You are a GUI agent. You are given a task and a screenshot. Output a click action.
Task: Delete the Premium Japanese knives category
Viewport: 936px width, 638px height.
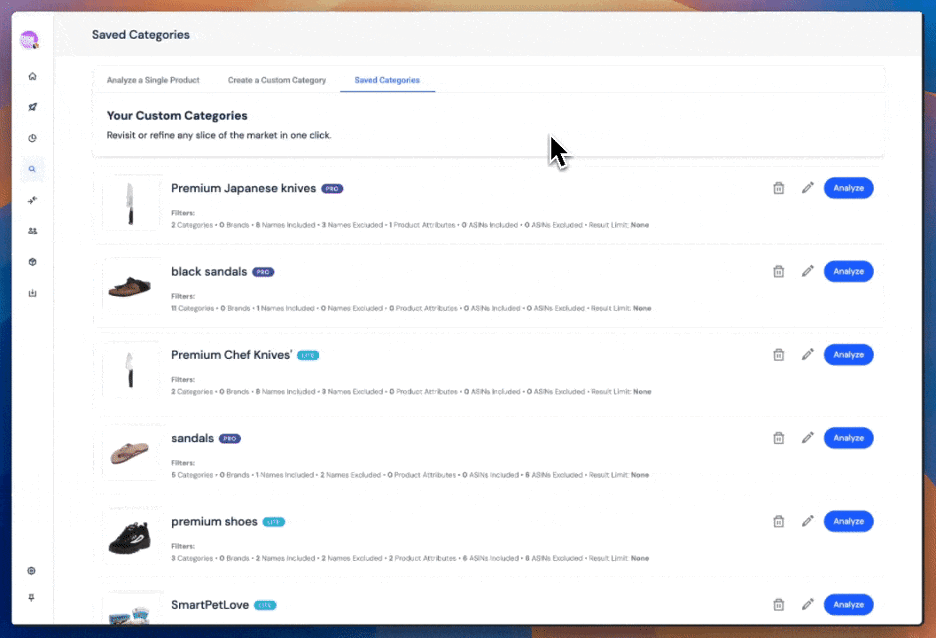[x=778, y=188]
